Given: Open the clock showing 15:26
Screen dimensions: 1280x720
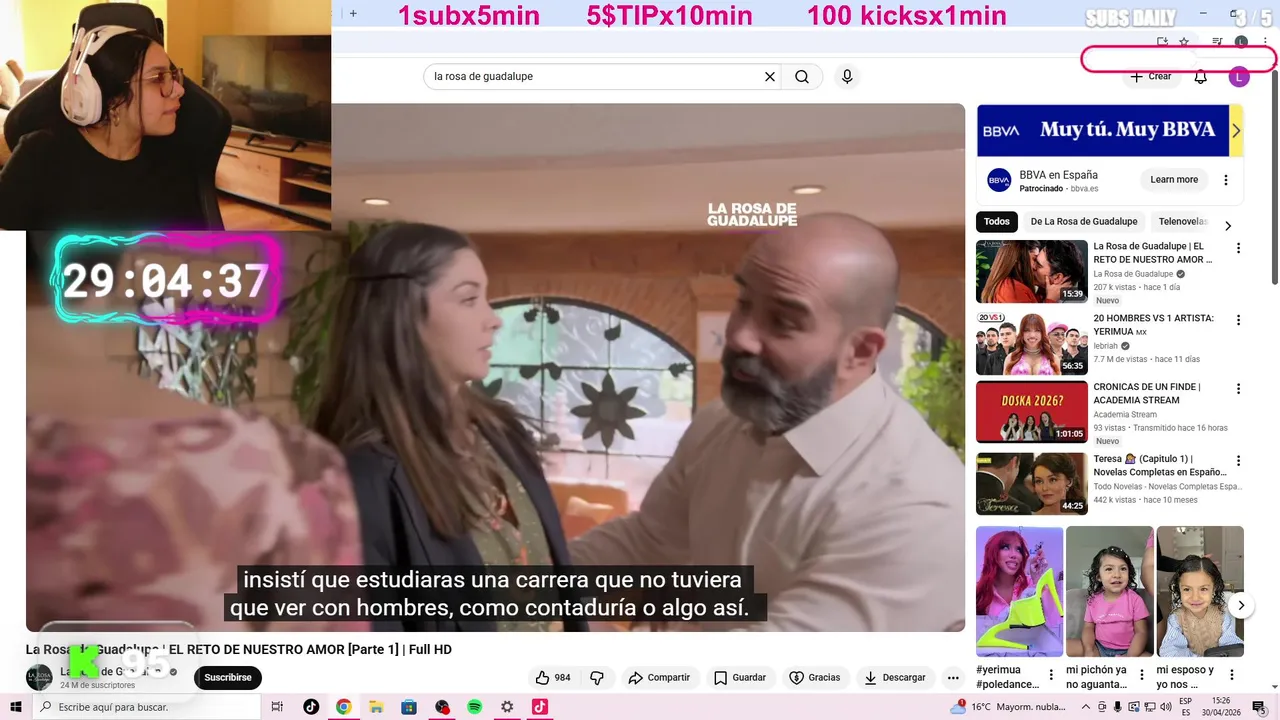Looking at the screenshot, I should pyautogui.click(x=1221, y=707).
